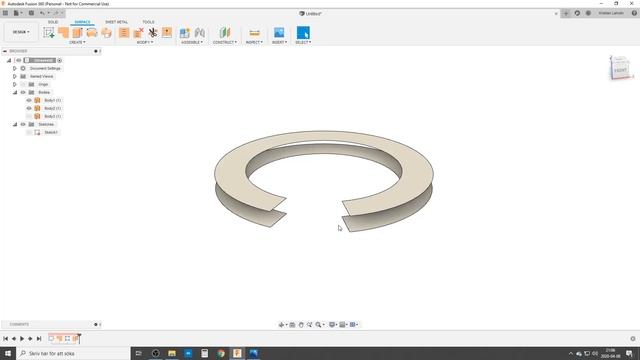Open the Create dropdown menu
This screenshot has width=640, height=360.
tap(77, 42)
